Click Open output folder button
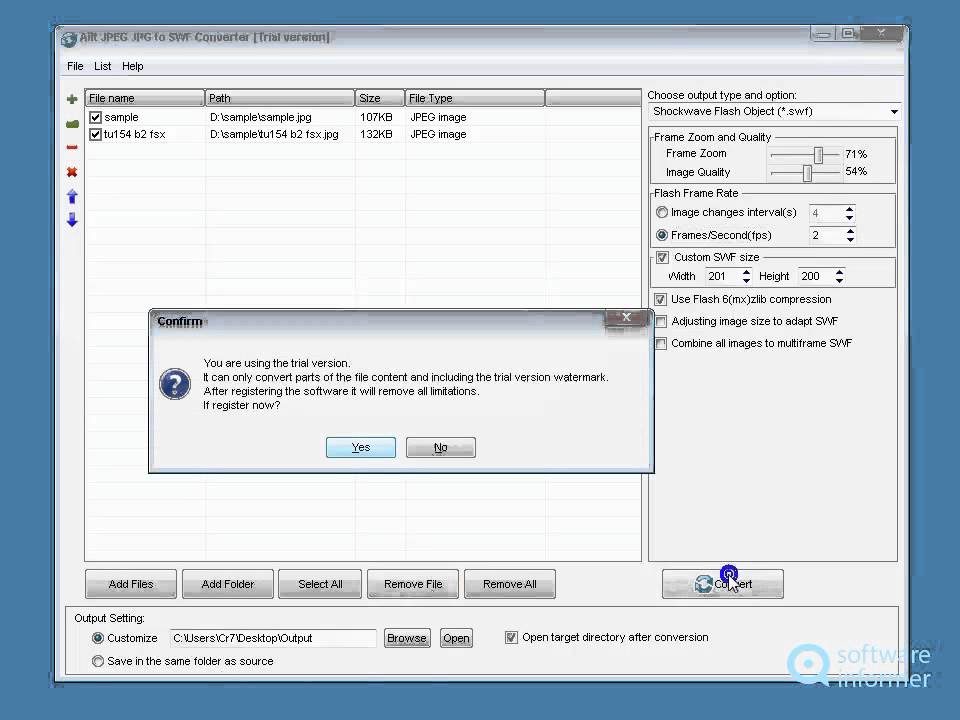The image size is (960, 720). pyautogui.click(x=456, y=638)
